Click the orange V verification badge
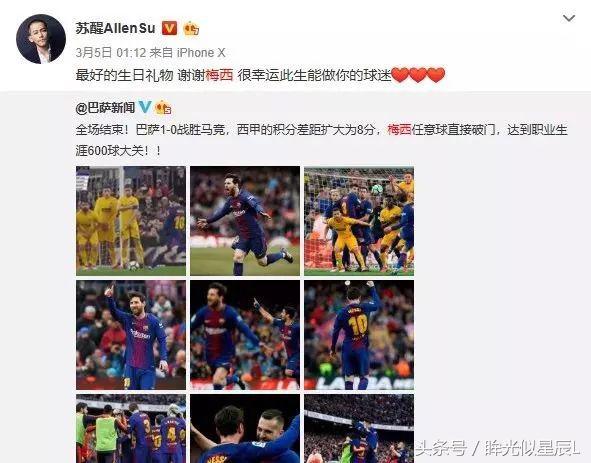Viewport: 591px width, 463px height. click(x=169, y=28)
